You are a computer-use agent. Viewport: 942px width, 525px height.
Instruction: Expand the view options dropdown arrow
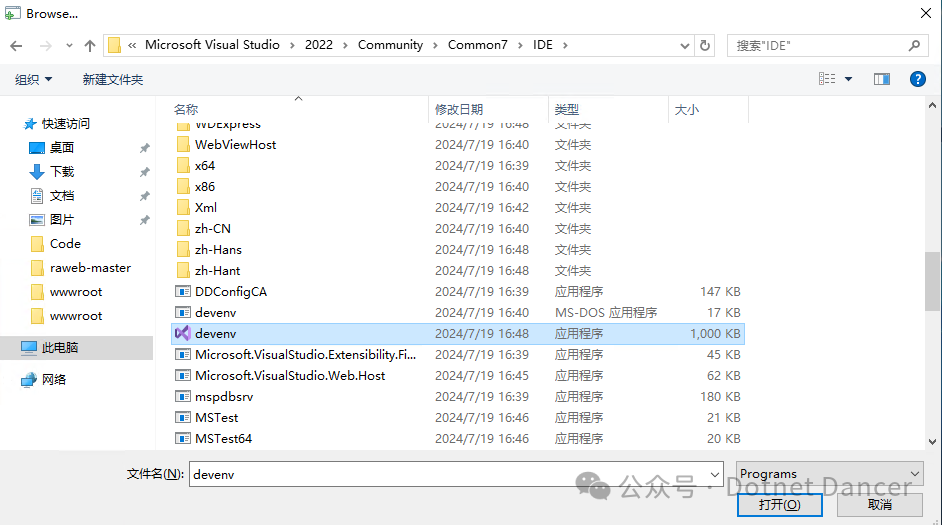(x=849, y=79)
